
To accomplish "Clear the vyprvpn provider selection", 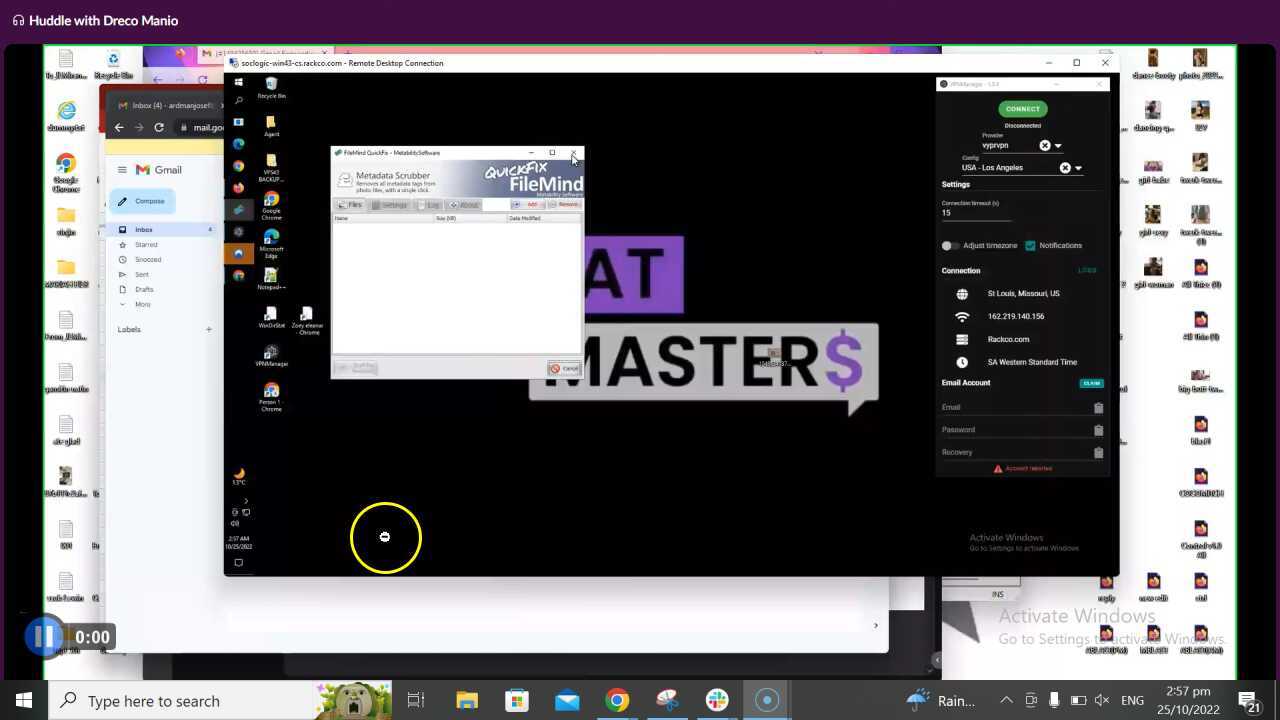I will [x=1045, y=146].
